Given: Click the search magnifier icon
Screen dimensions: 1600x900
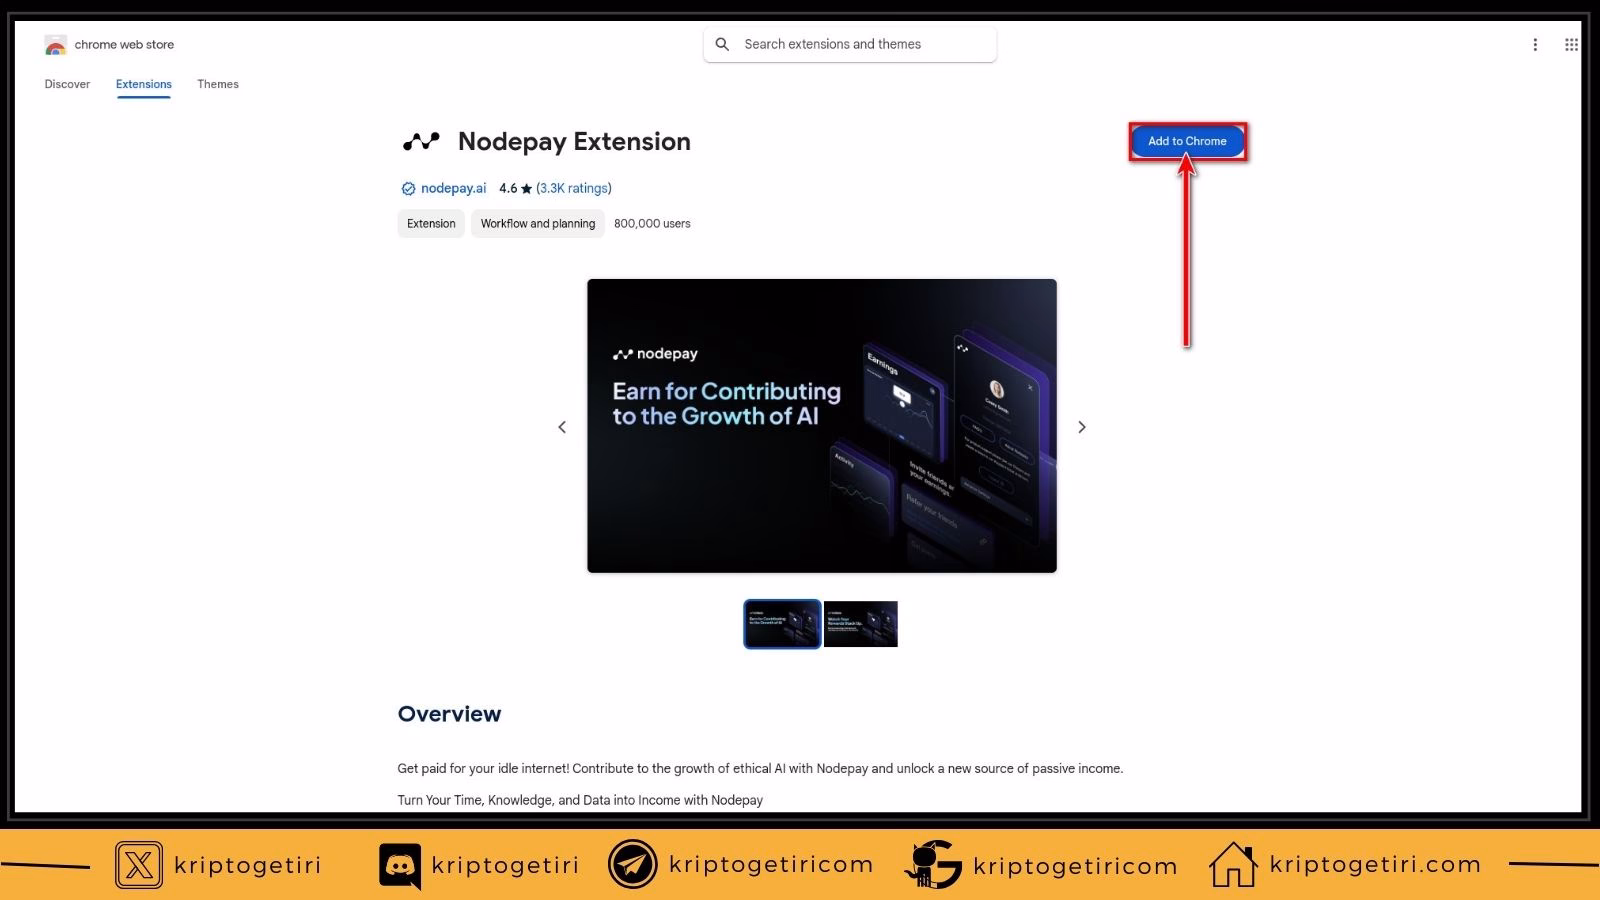Looking at the screenshot, I should pos(722,44).
